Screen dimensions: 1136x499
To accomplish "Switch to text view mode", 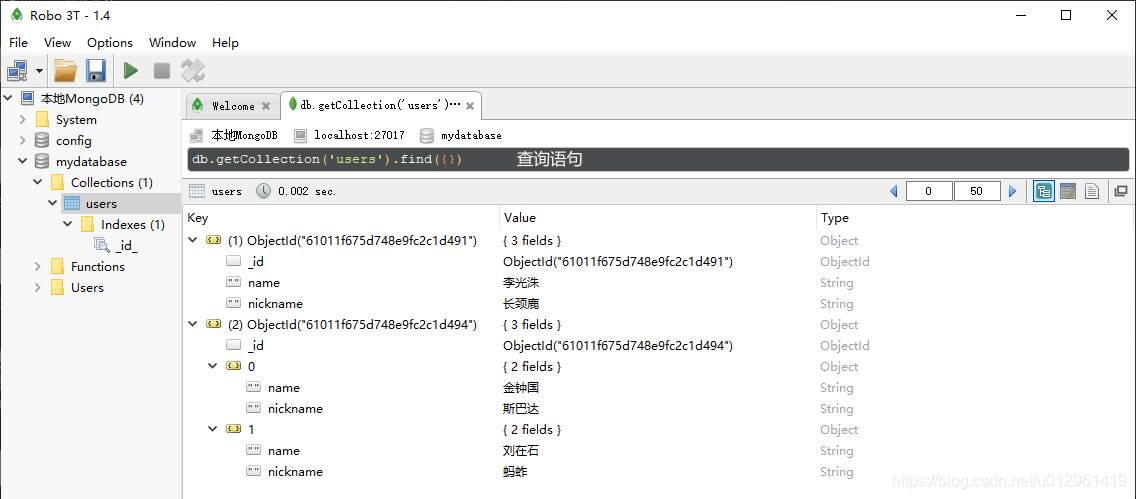I will [1092, 191].
